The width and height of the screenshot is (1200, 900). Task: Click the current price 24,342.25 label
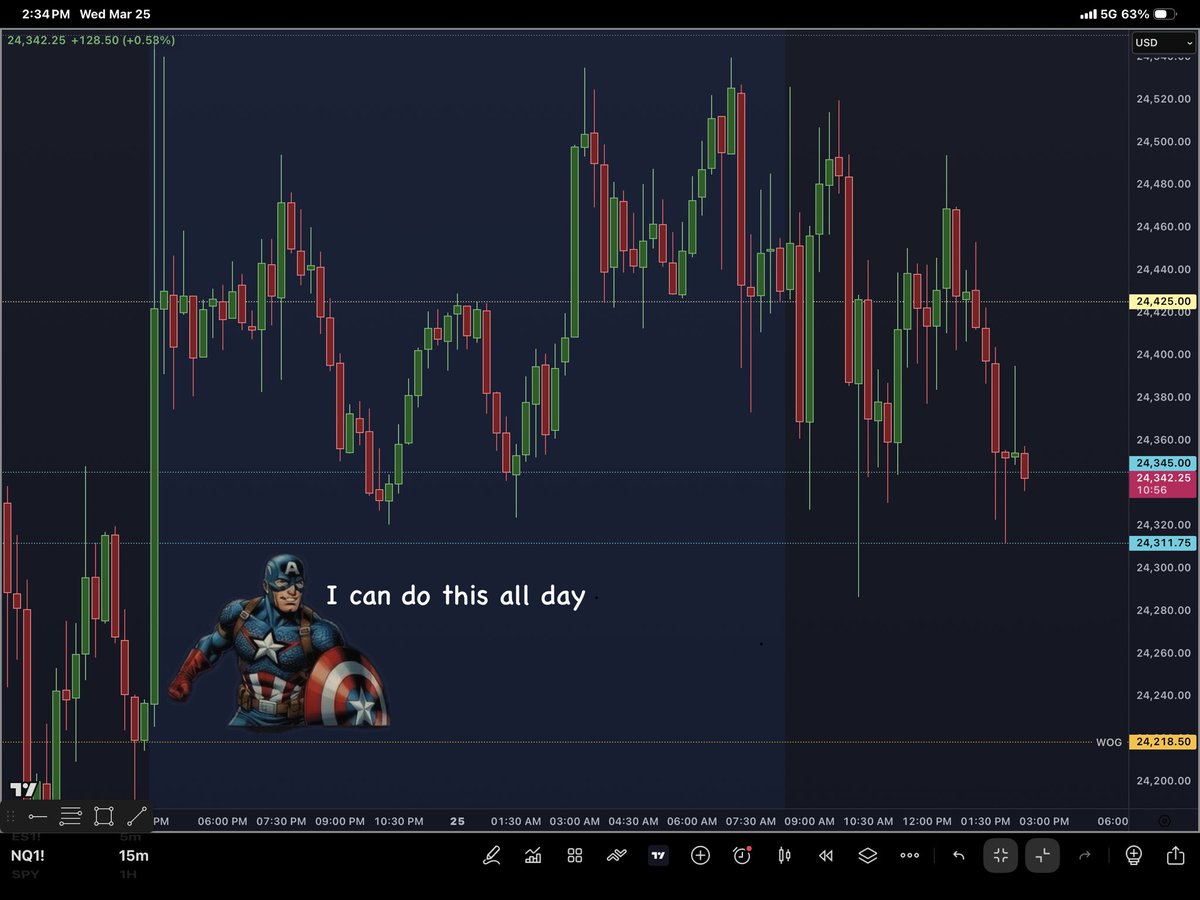point(1163,484)
